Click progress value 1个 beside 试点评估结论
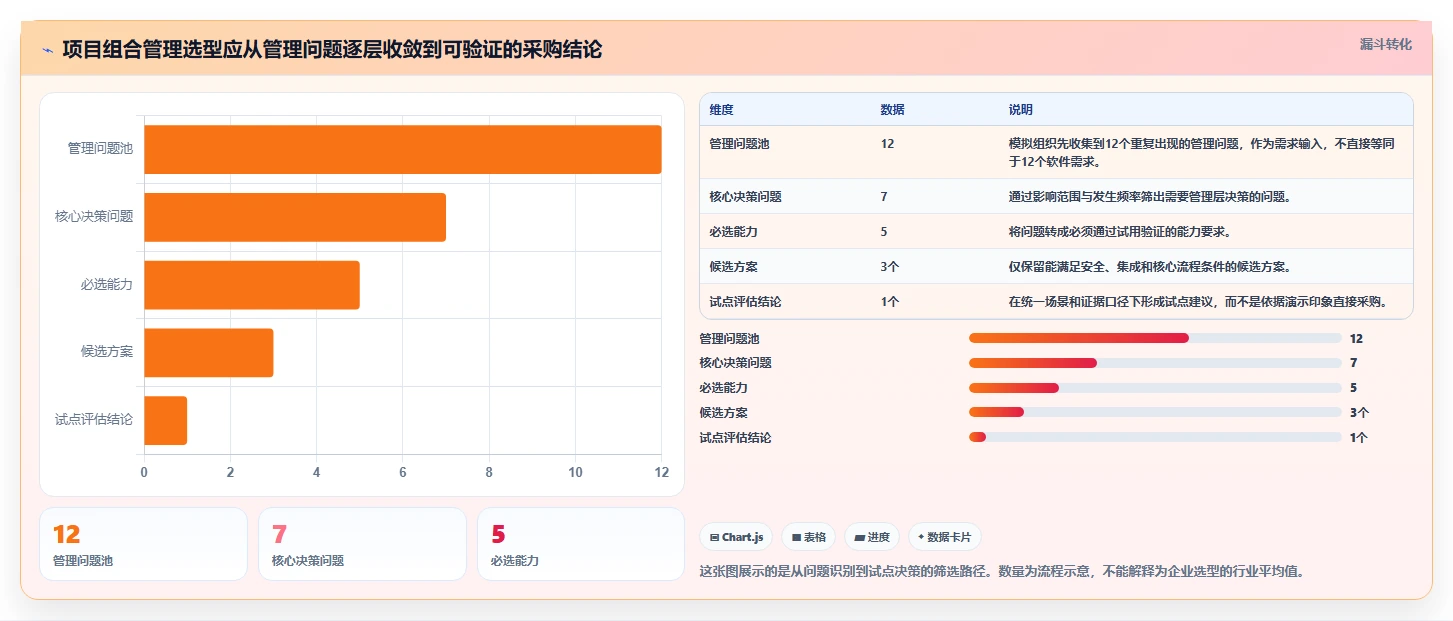 coord(1359,437)
